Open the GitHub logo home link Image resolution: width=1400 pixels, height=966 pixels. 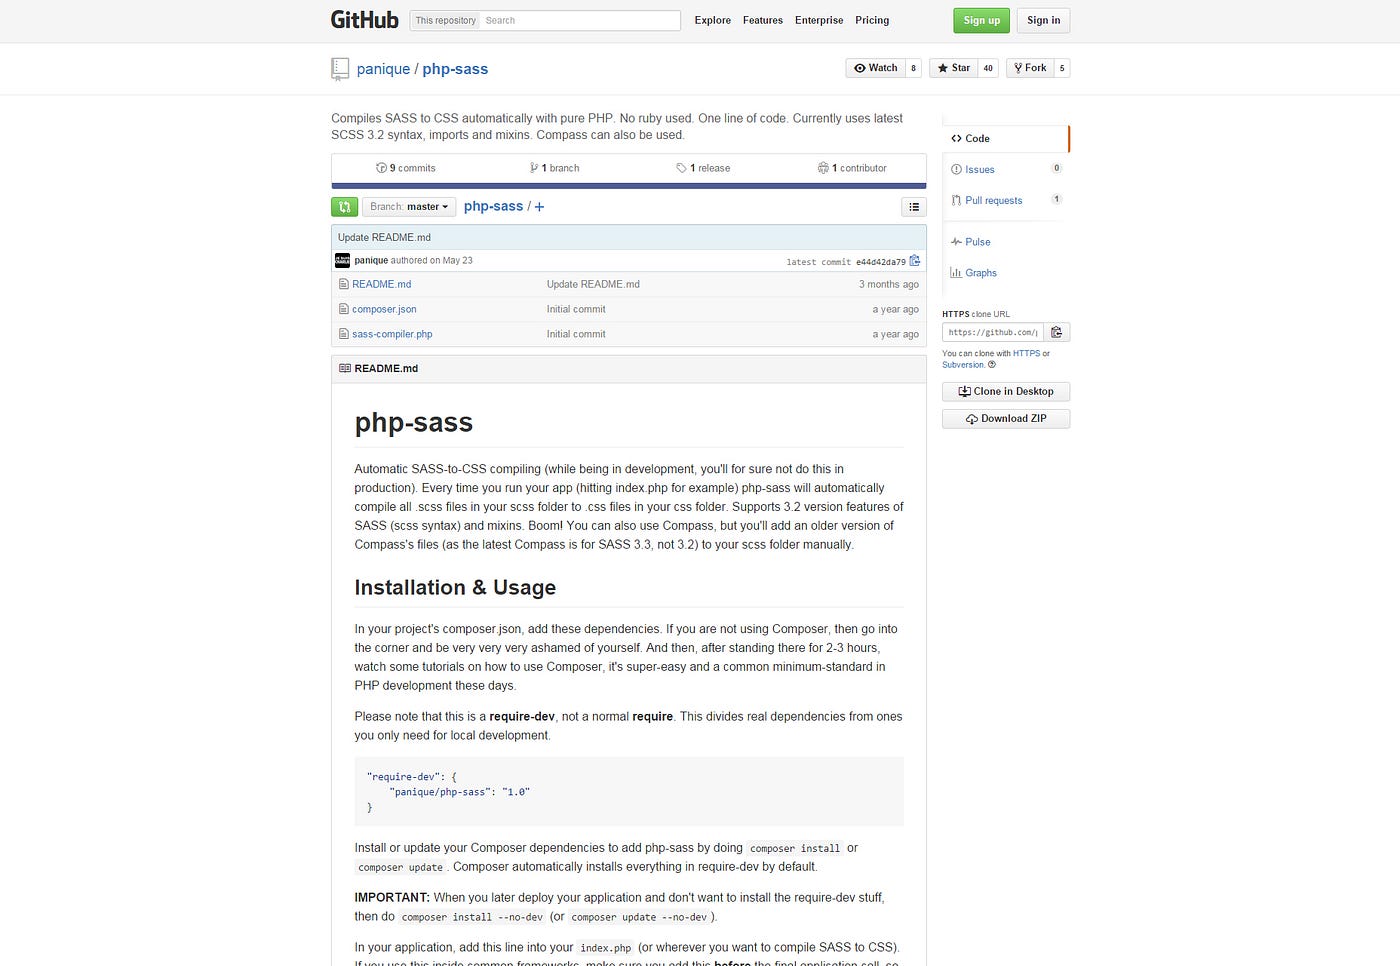(x=364, y=20)
